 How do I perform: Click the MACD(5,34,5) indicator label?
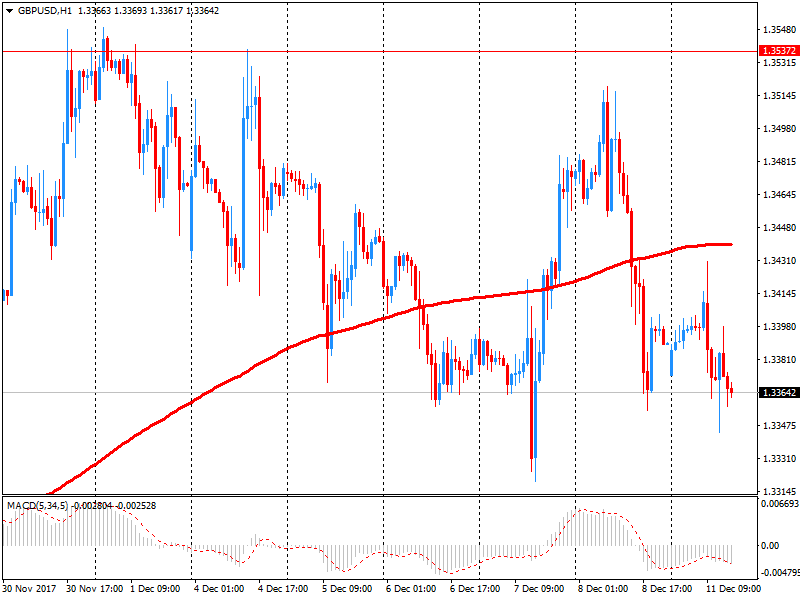[37, 506]
